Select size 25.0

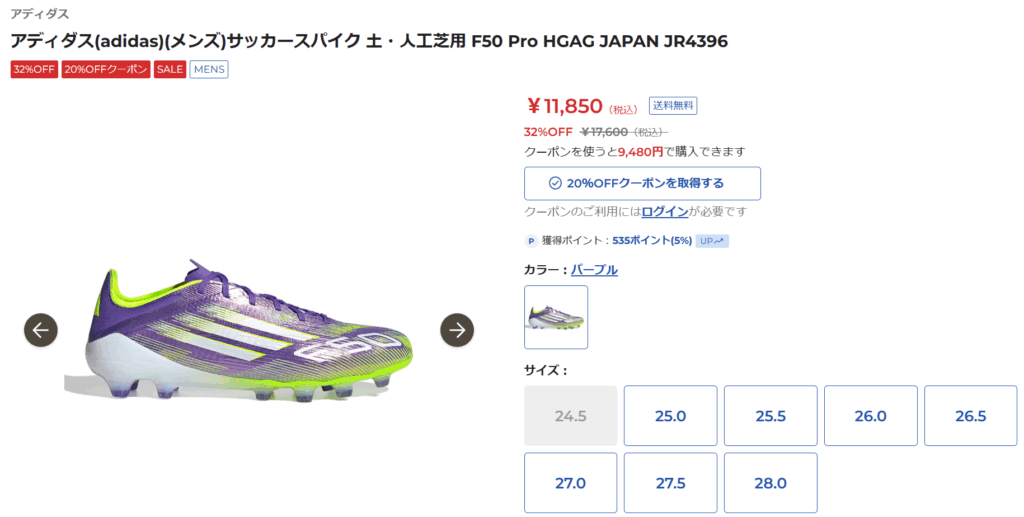[670, 416]
